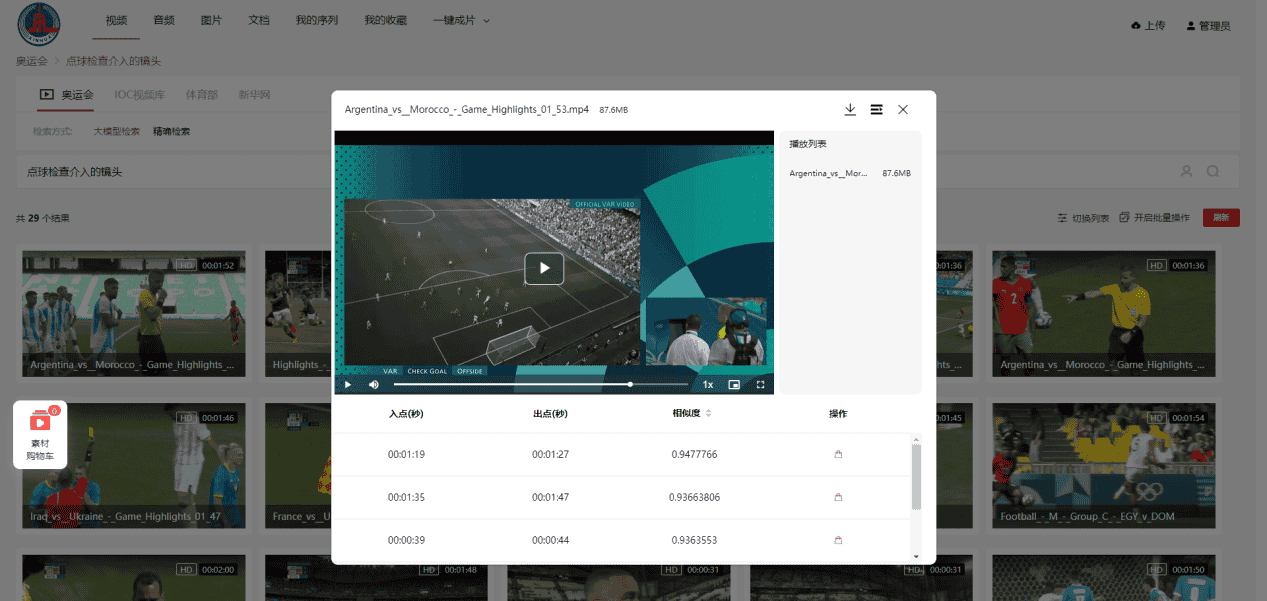The width and height of the screenshot is (1267, 601).
Task: Open the 1x playback speed menu
Action: pyautogui.click(x=708, y=384)
